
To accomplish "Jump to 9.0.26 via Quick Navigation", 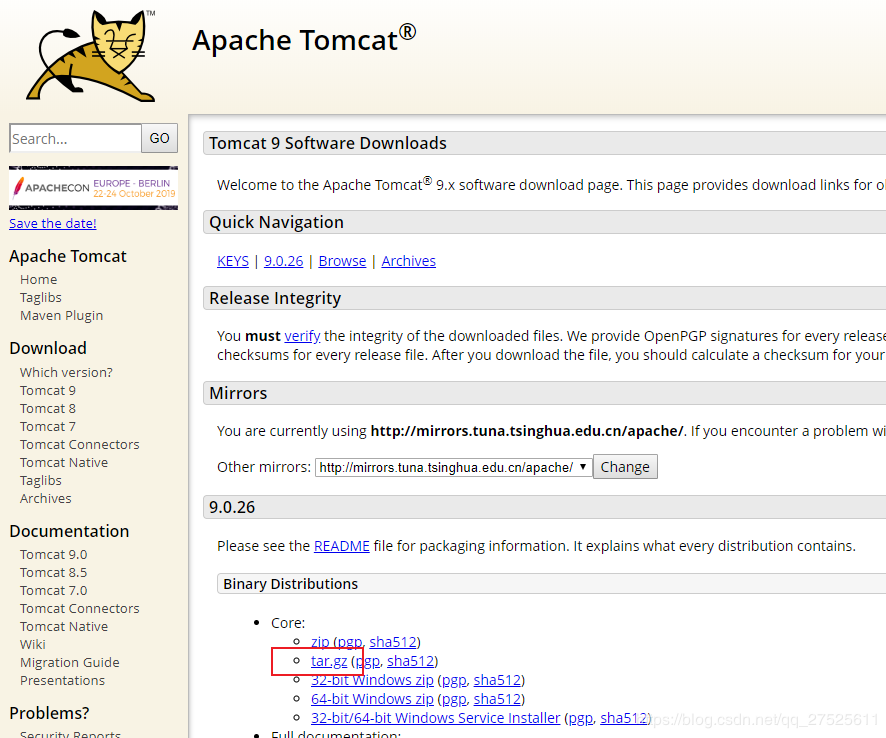I will click(x=283, y=261).
